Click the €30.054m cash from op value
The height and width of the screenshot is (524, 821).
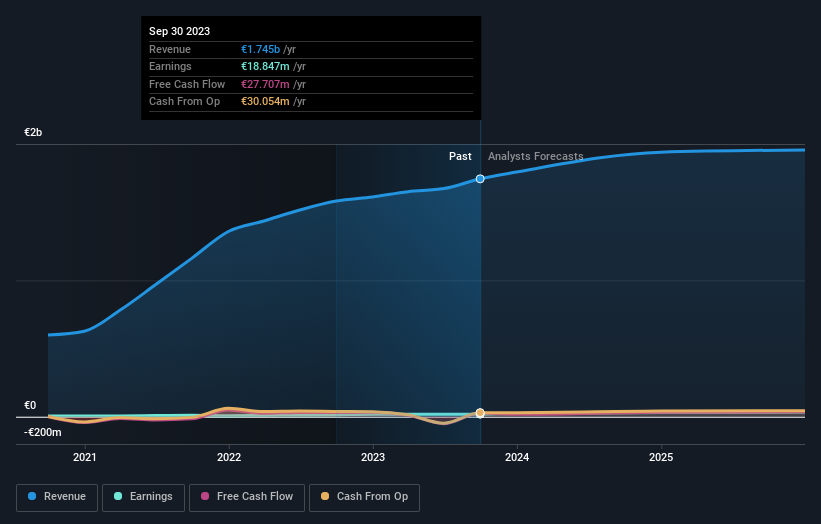(265, 102)
